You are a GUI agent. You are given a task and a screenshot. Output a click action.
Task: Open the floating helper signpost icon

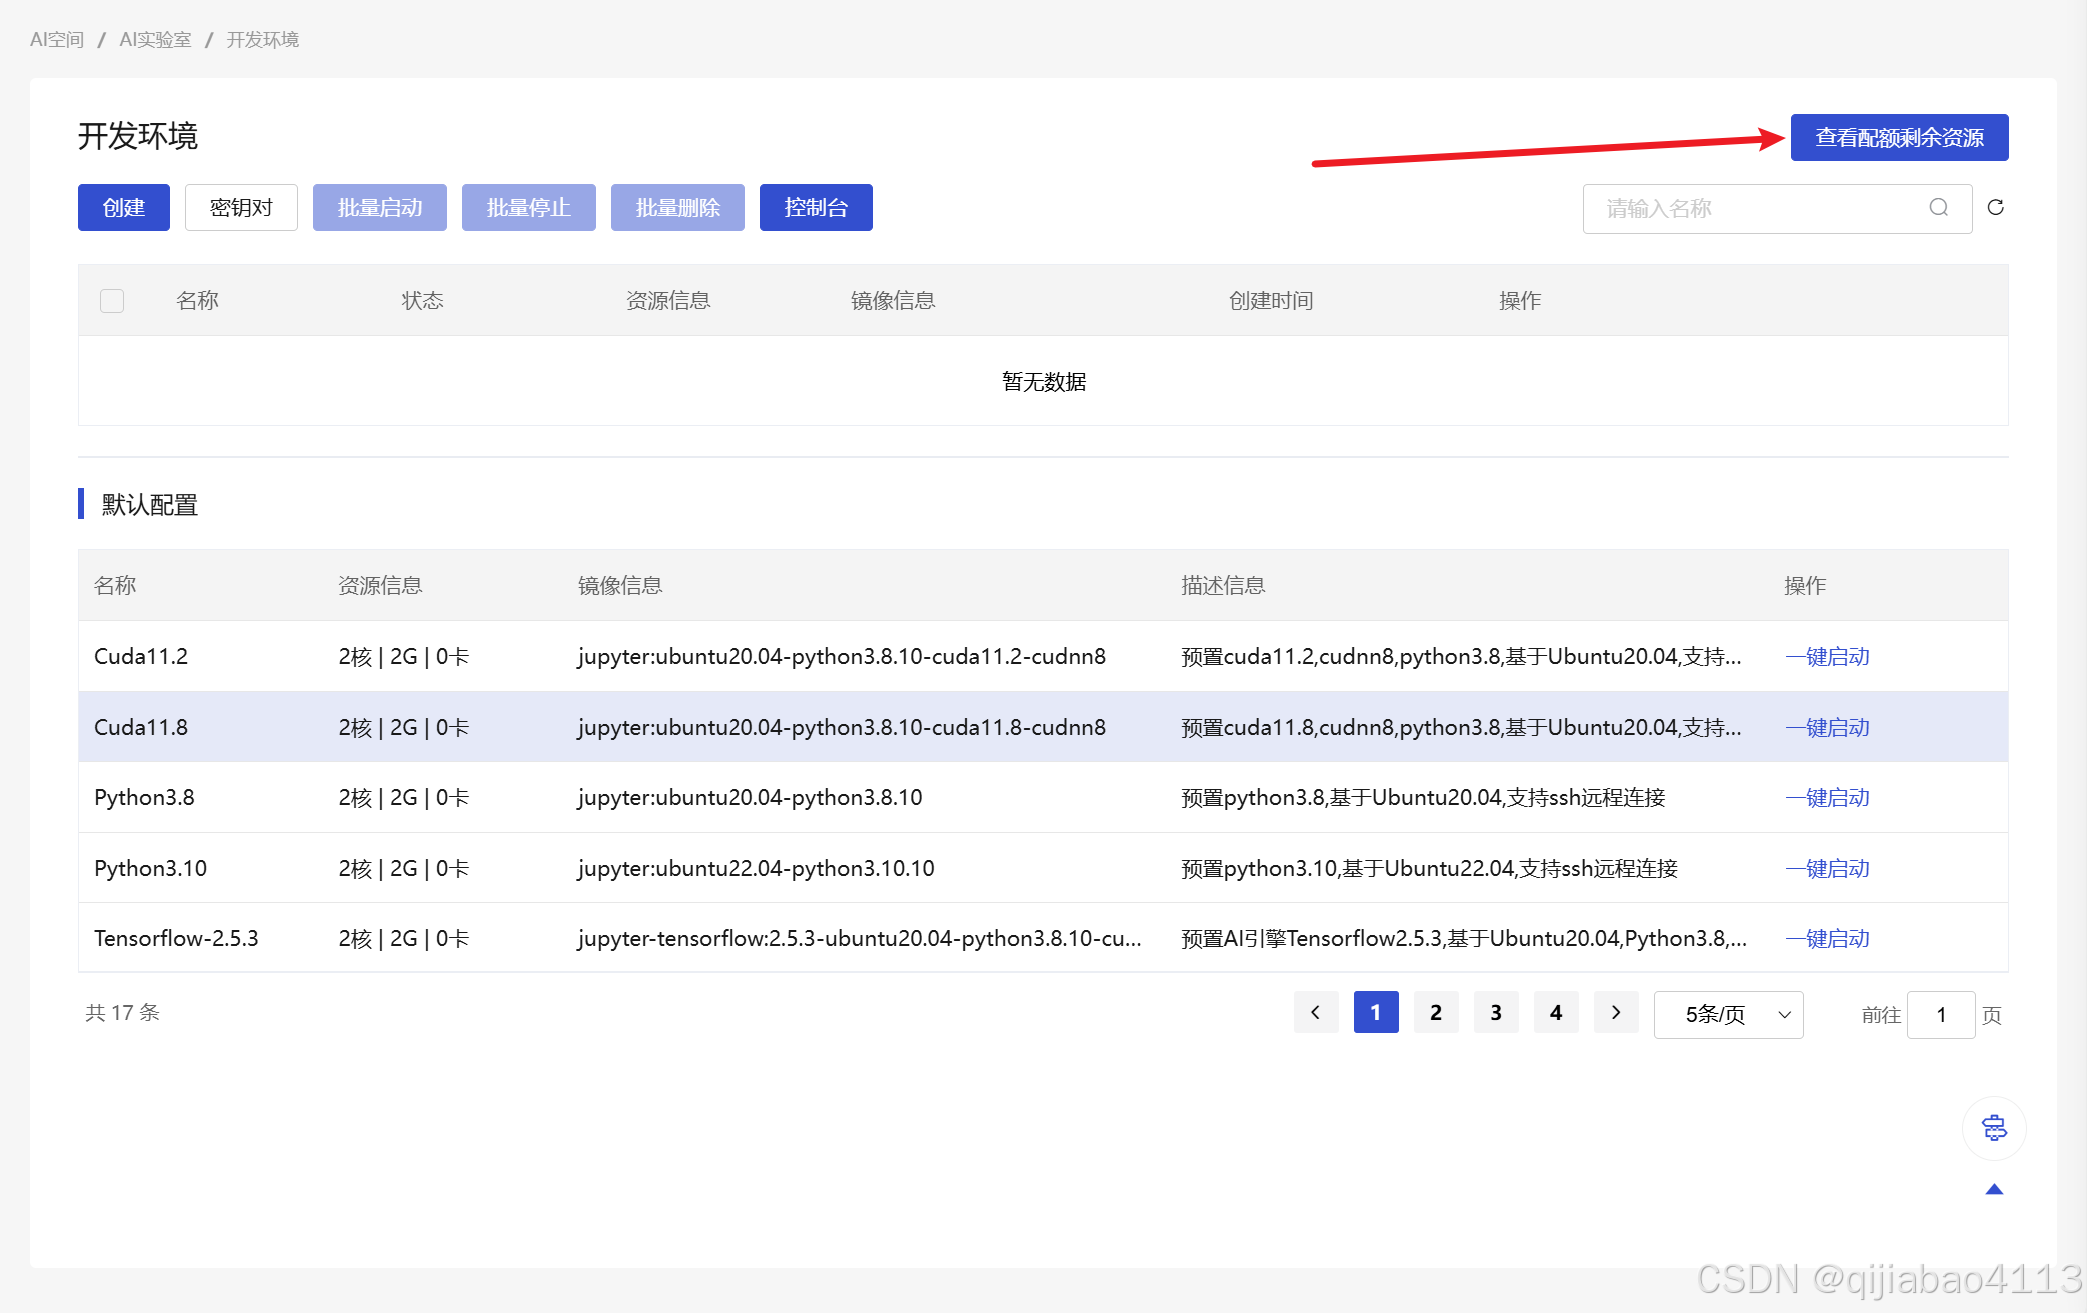point(1994,1128)
